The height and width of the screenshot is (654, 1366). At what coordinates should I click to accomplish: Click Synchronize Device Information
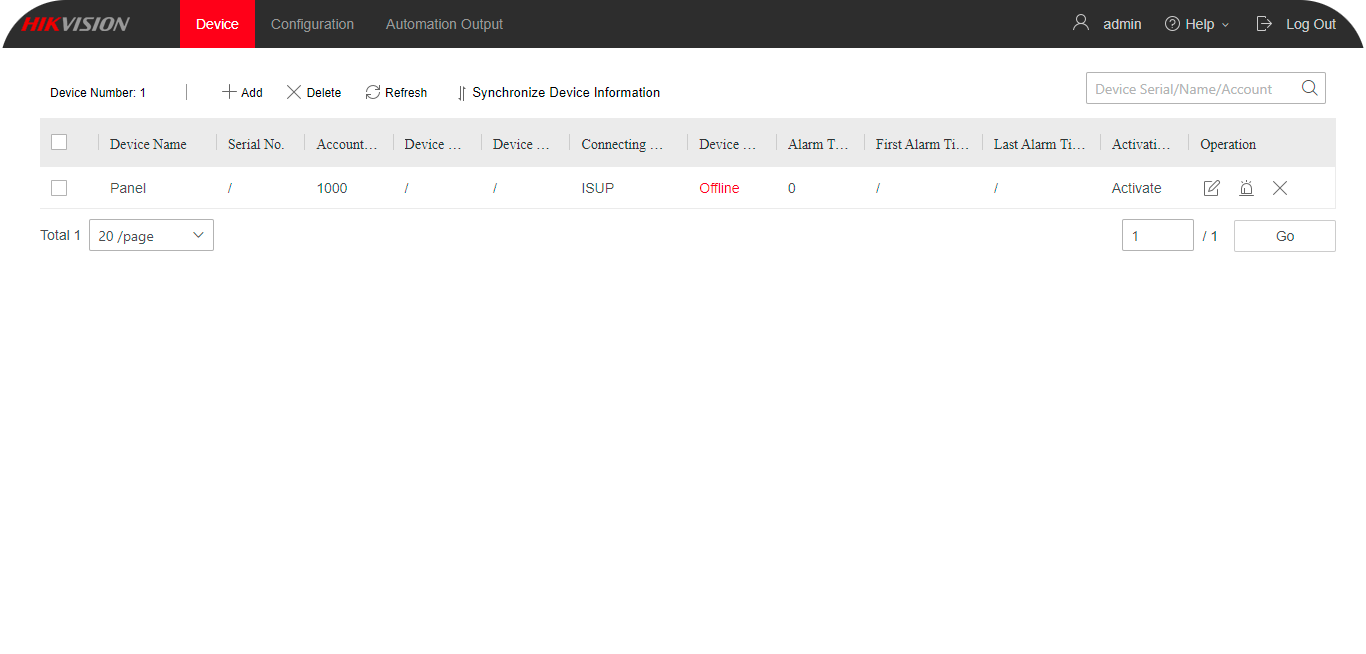pyautogui.click(x=558, y=92)
